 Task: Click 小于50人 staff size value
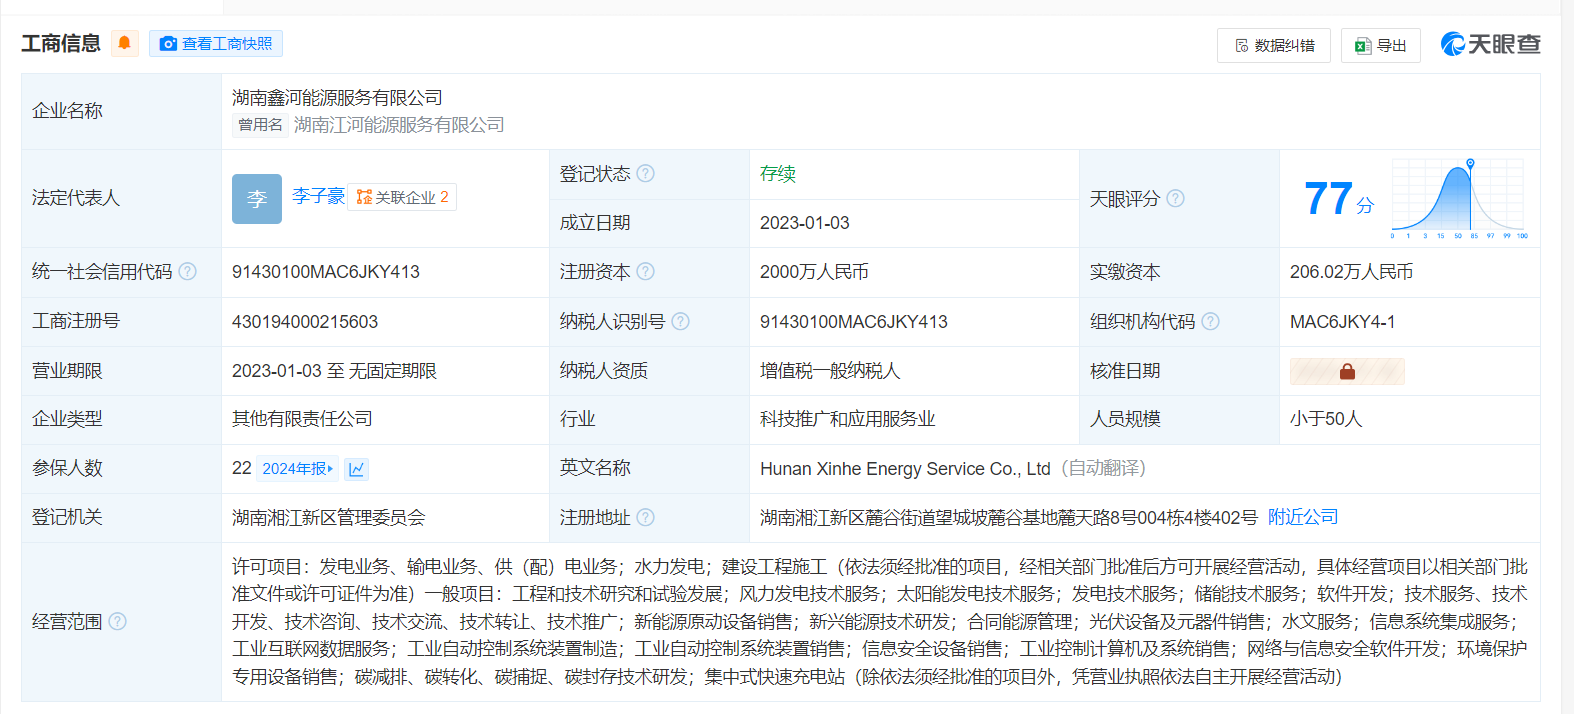pyautogui.click(x=1326, y=419)
